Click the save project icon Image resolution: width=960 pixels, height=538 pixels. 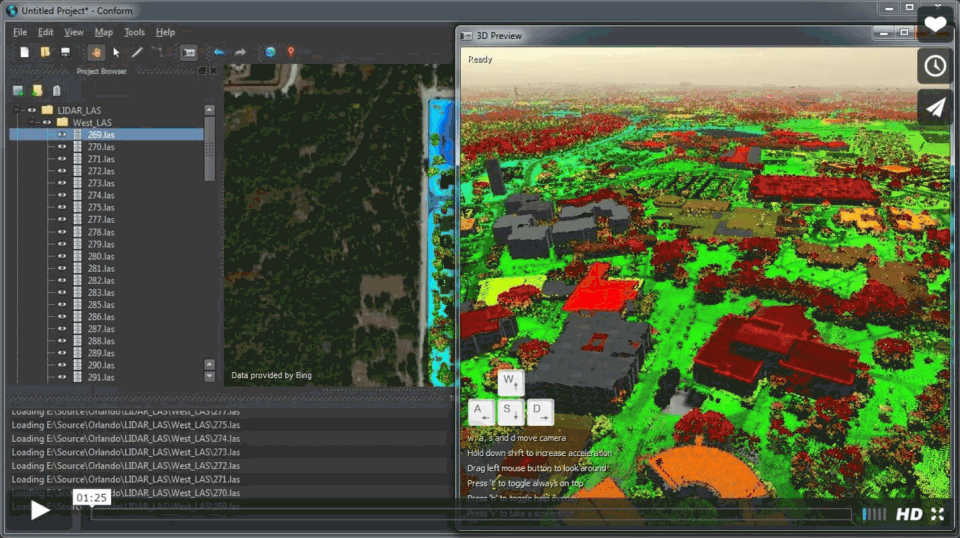pyautogui.click(x=66, y=52)
